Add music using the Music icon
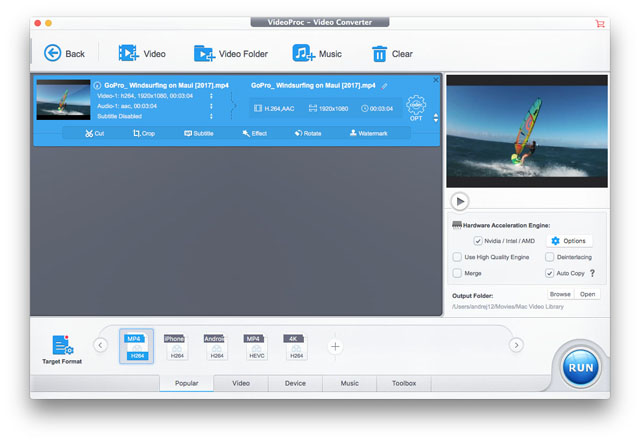This screenshot has width=640, height=442. click(x=303, y=53)
